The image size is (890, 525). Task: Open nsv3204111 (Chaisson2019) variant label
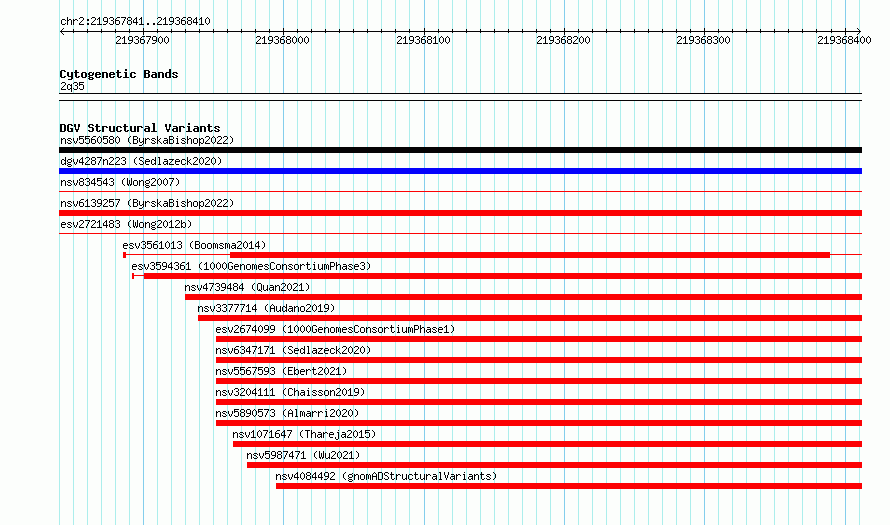290,392
